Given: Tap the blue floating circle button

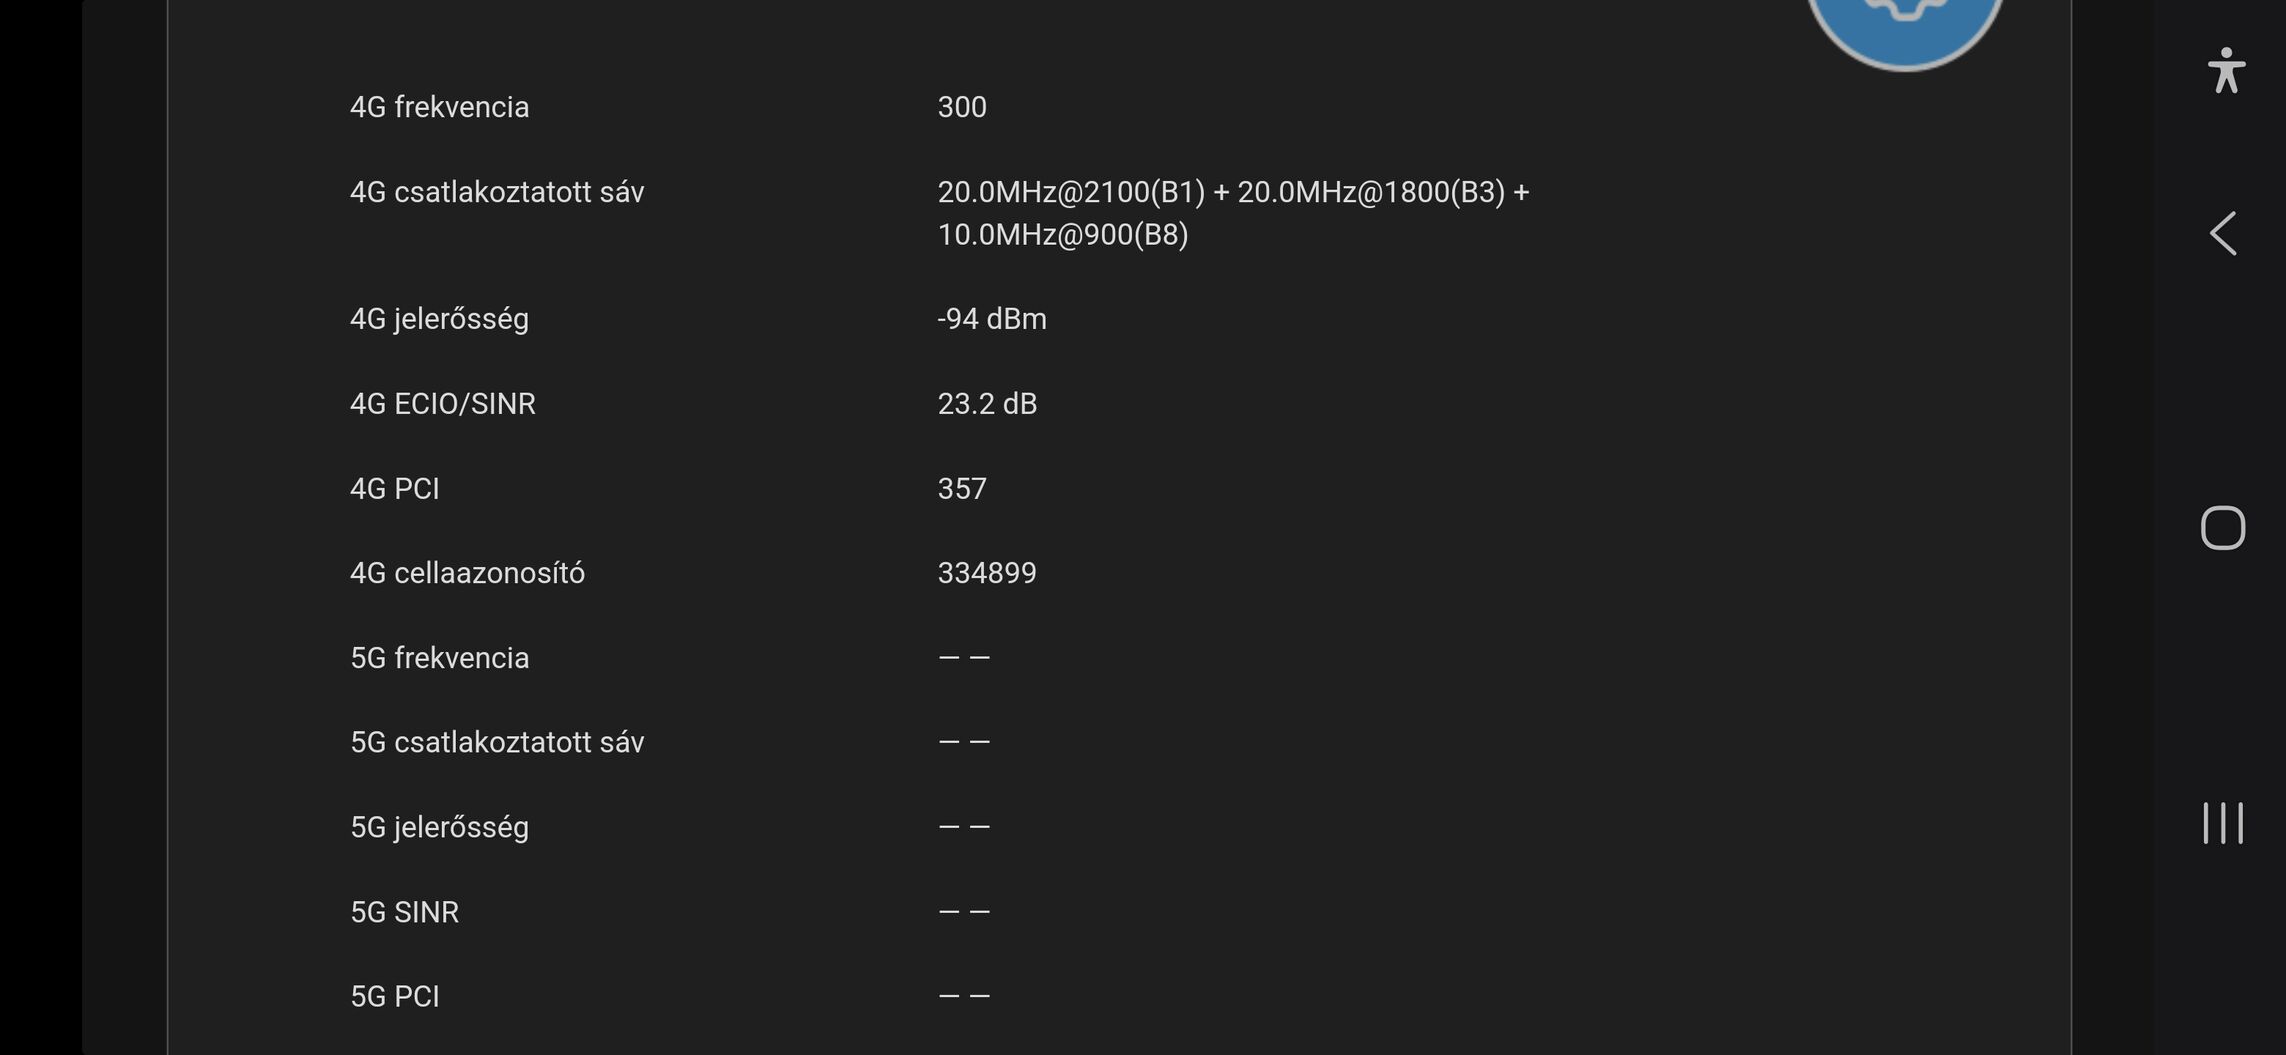Looking at the screenshot, I should [1904, 25].
